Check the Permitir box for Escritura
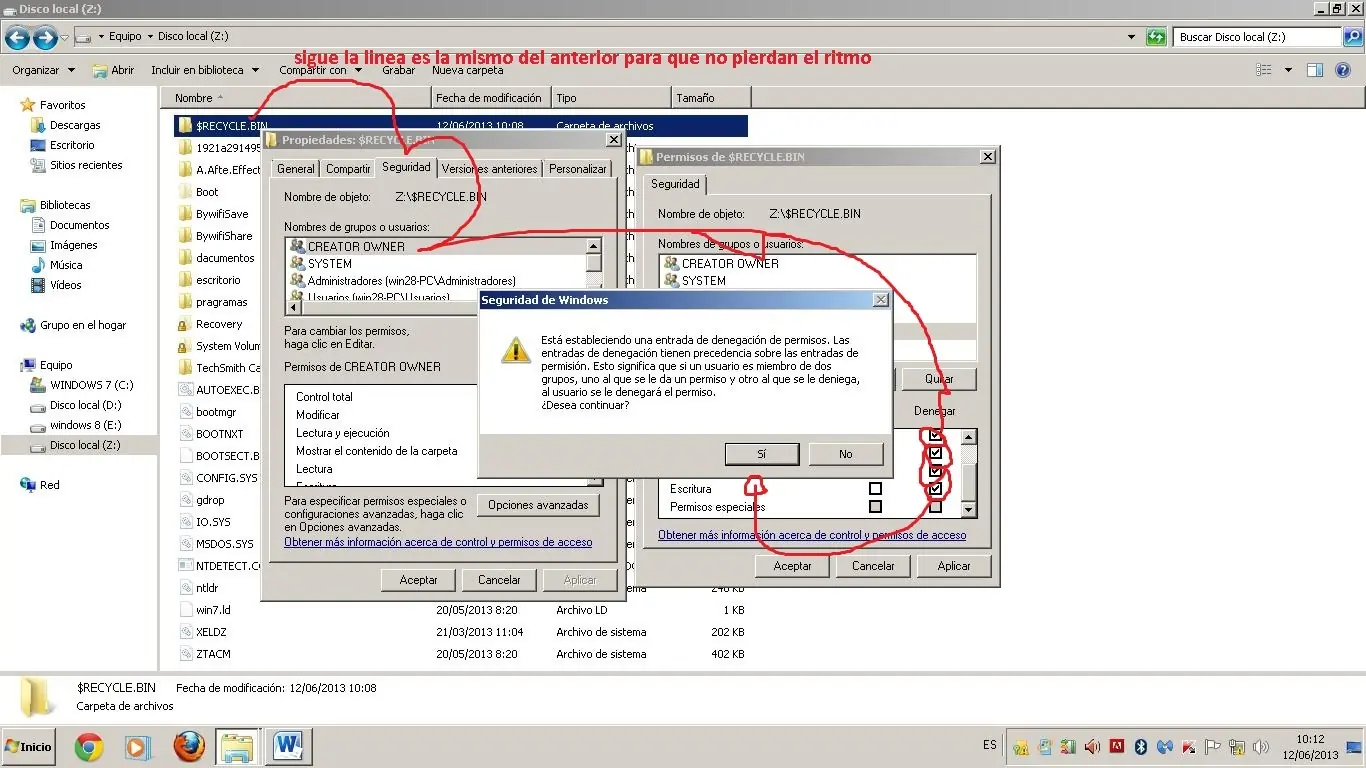 pyautogui.click(x=875, y=489)
